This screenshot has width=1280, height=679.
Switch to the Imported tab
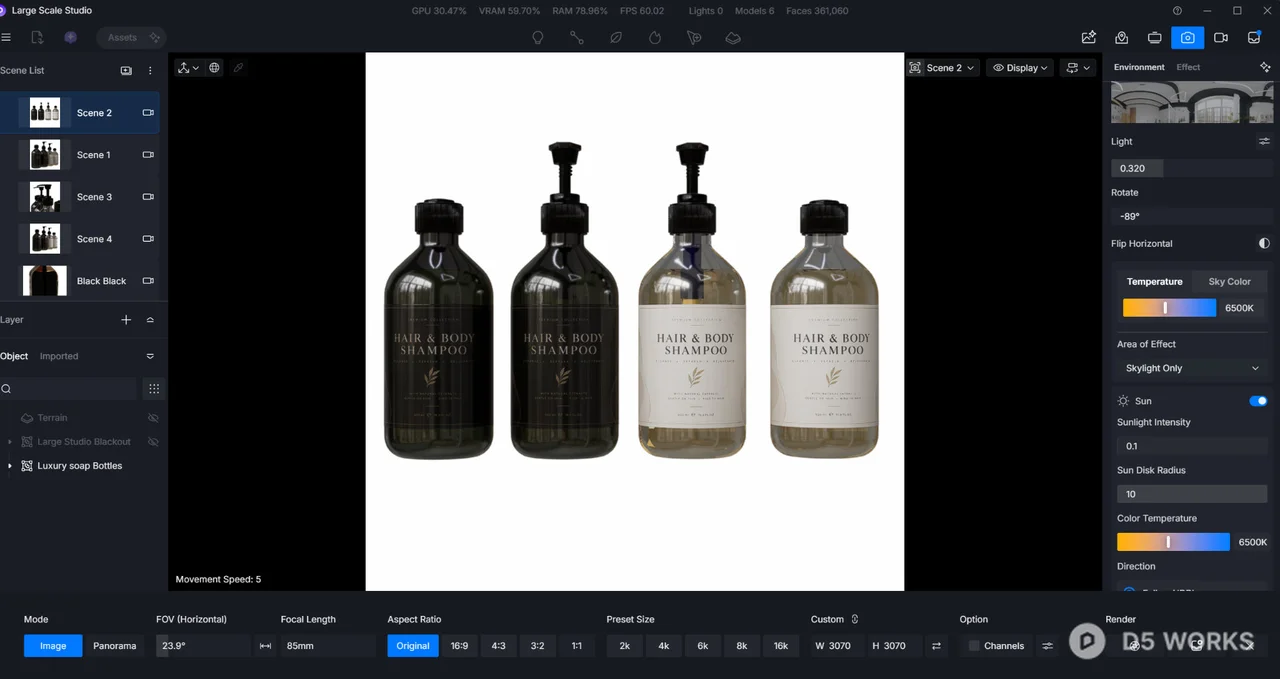point(59,356)
